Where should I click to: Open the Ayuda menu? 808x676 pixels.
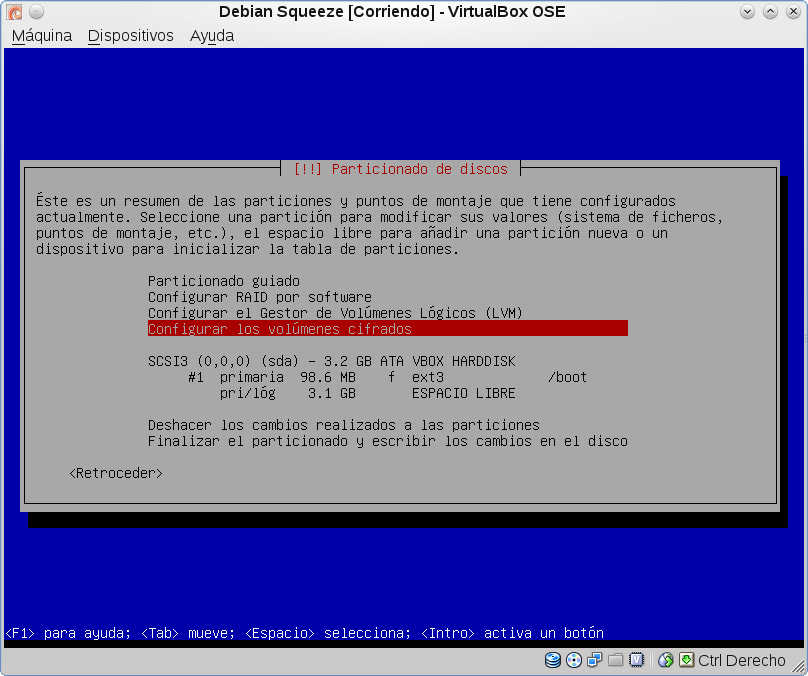pyautogui.click(x=212, y=36)
